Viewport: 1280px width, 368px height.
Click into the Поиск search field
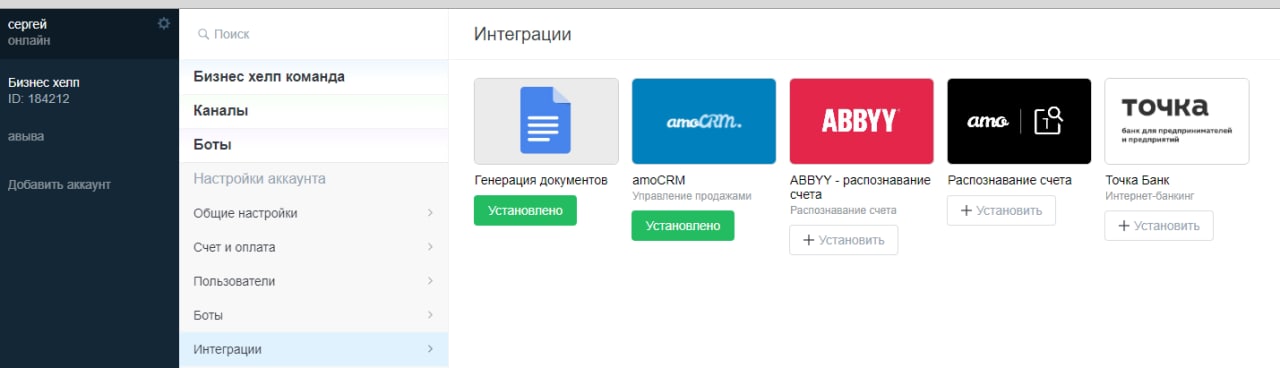(x=314, y=34)
